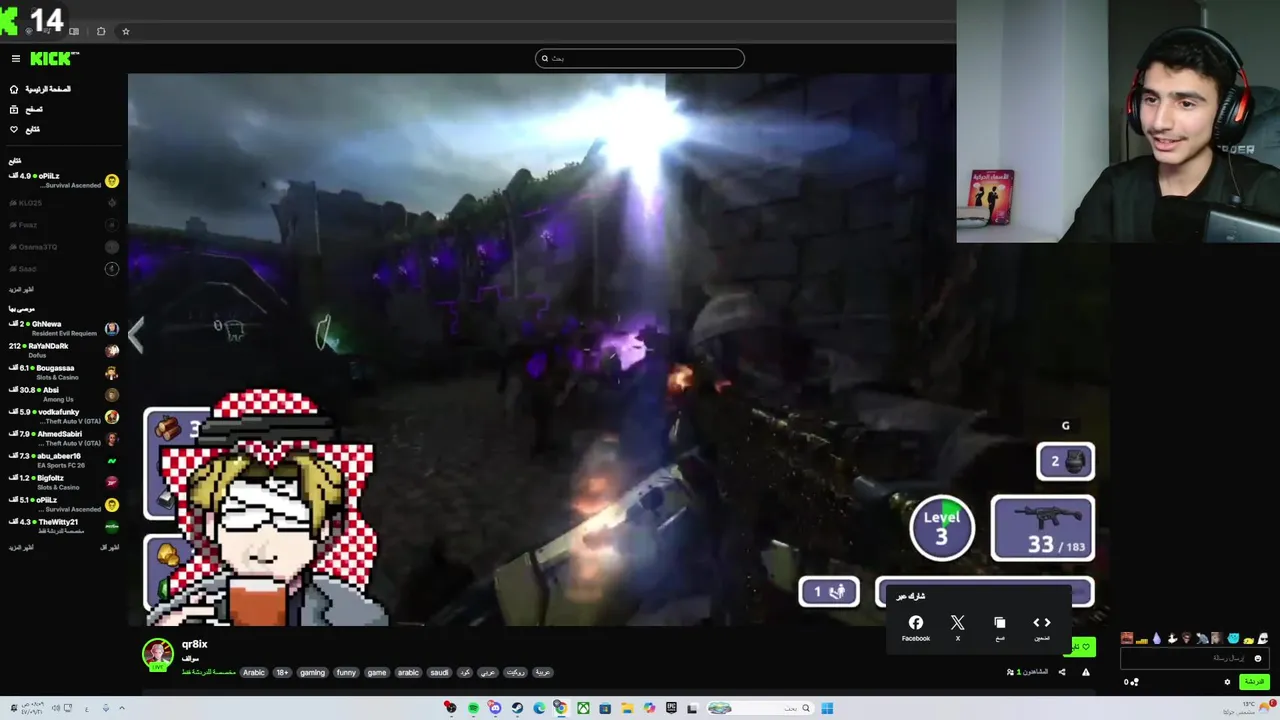Image resolution: width=1280 pixels, height=720 pixels.
Task: Open recommended channel RaYaNDaRk playing Dofus
Action: click(x=64, y=350)
